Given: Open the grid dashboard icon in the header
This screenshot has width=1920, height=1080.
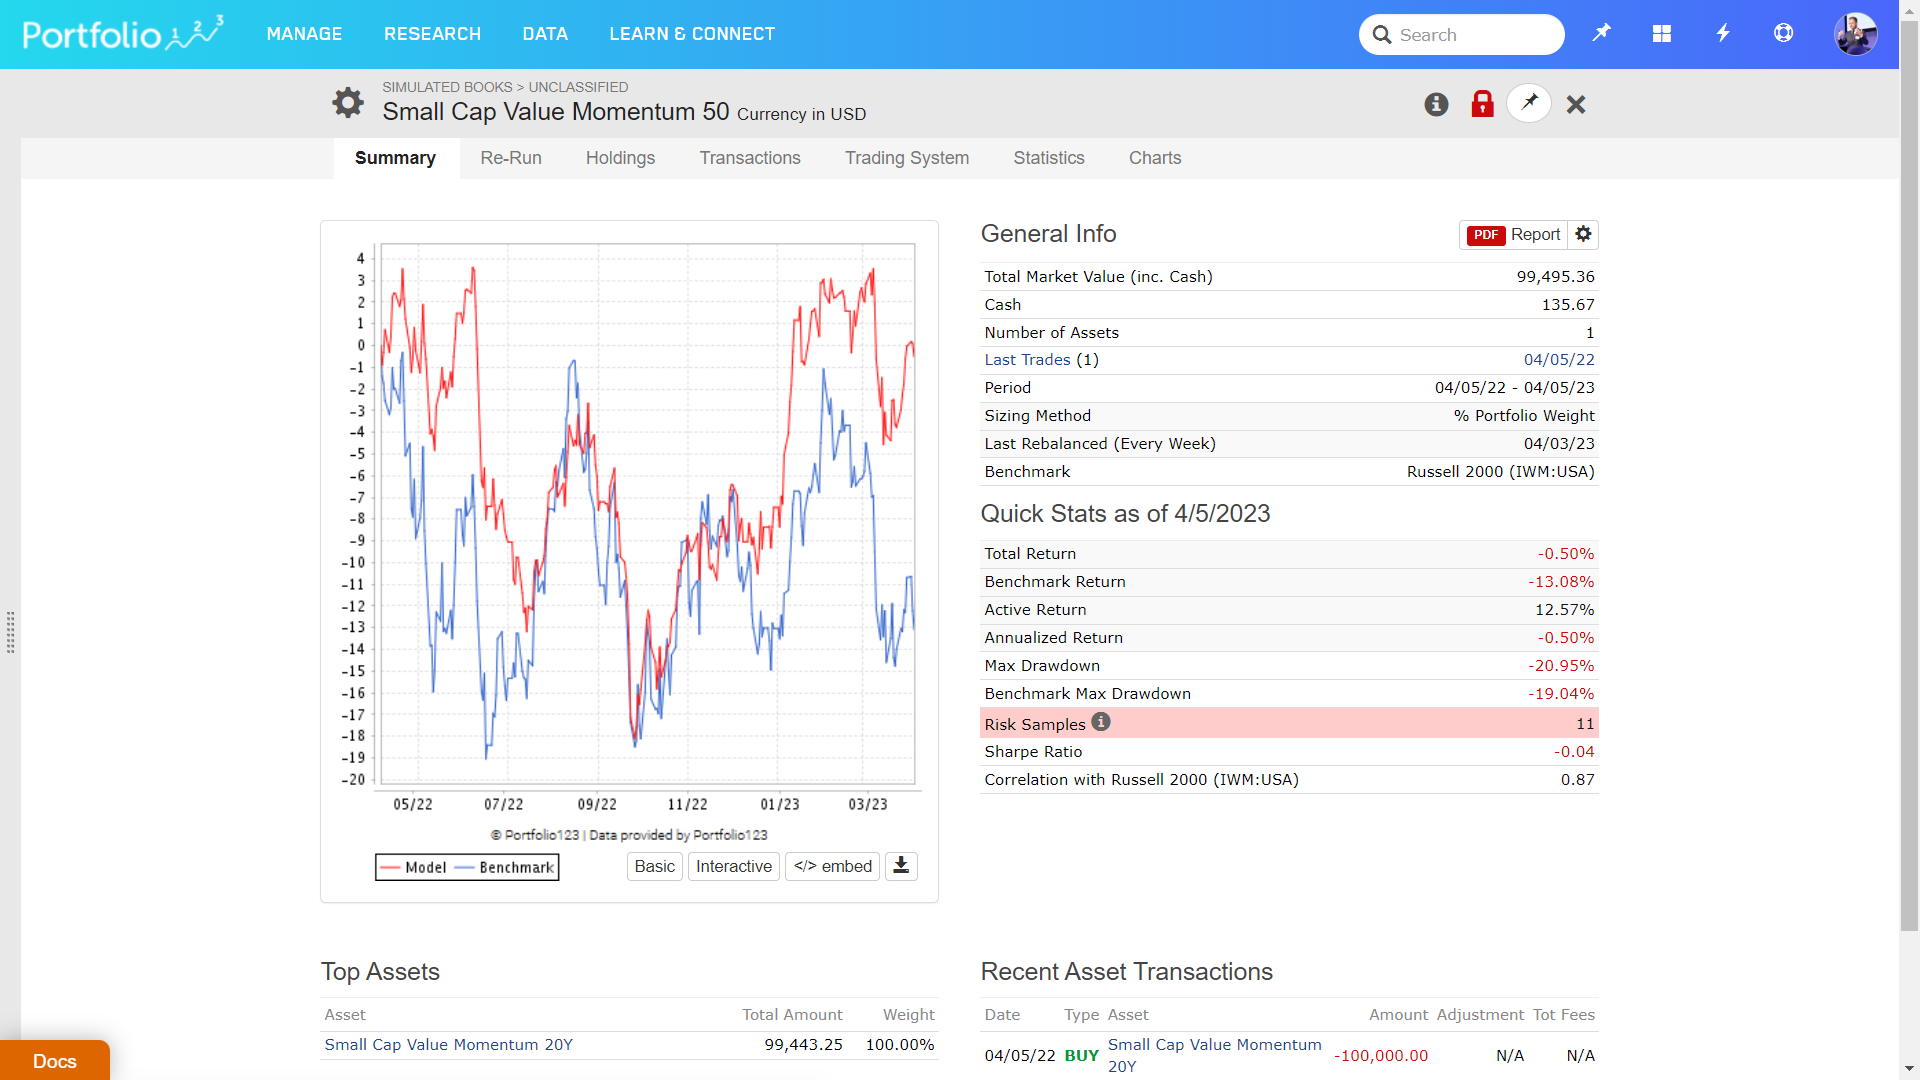Looking at the screenshot, I should [1662, 33].
